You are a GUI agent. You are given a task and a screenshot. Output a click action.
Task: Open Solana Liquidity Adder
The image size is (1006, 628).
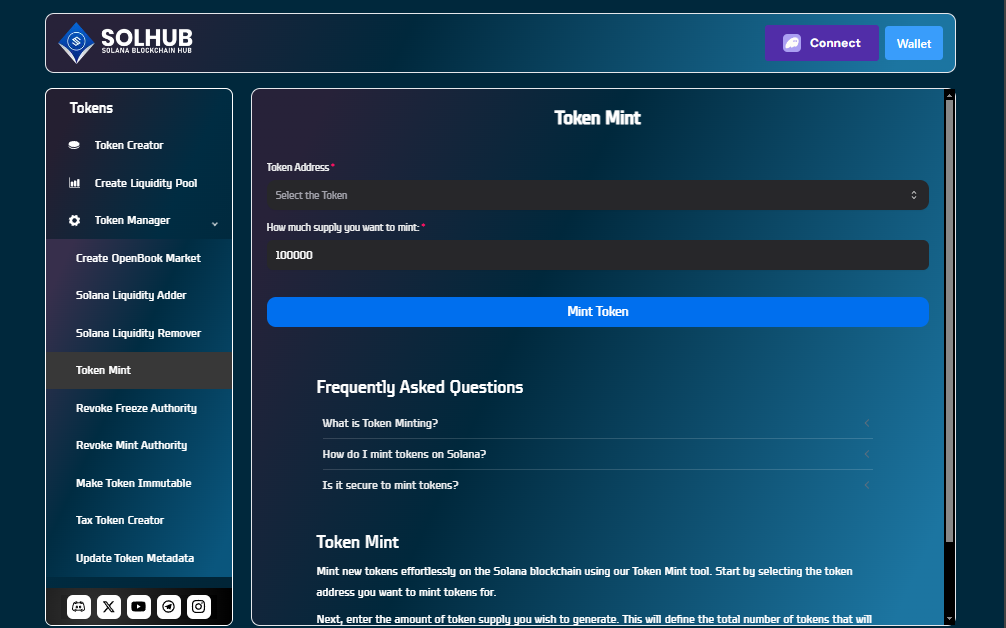coord(131,295)
